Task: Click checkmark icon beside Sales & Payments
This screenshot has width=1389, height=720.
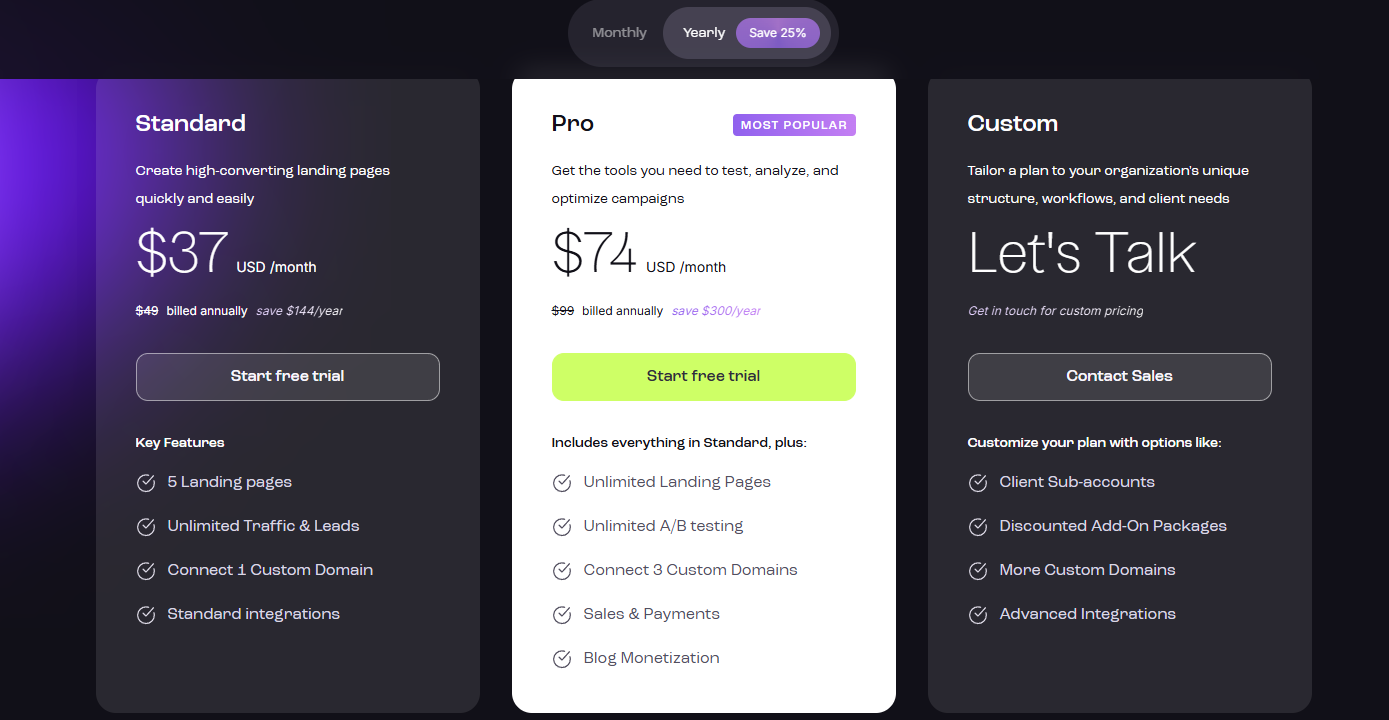Action: (562, 615)
